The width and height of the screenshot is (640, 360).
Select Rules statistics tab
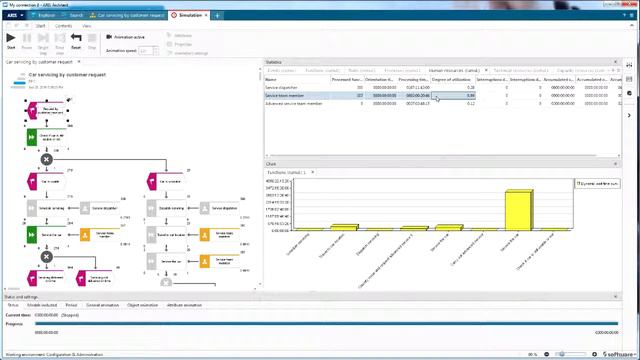[x=362, y=71]
